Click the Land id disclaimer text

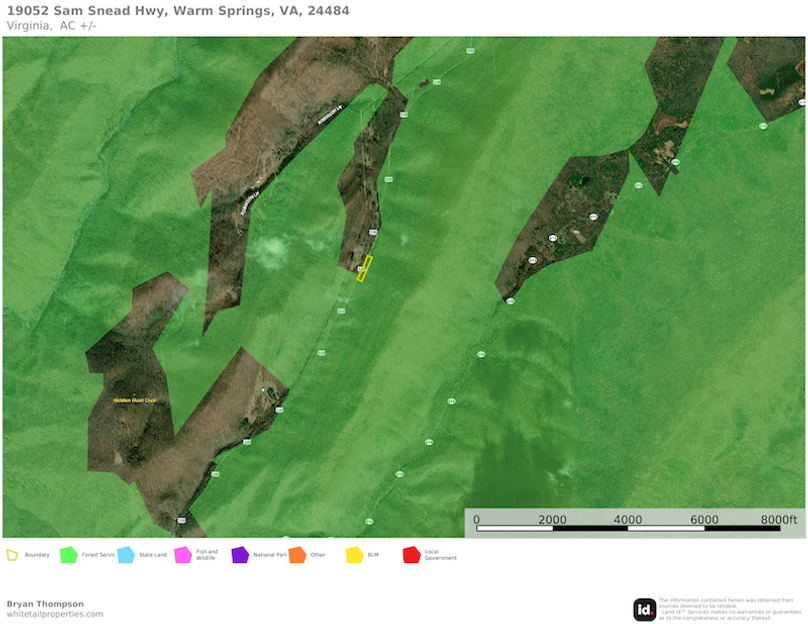click(729, 609)
